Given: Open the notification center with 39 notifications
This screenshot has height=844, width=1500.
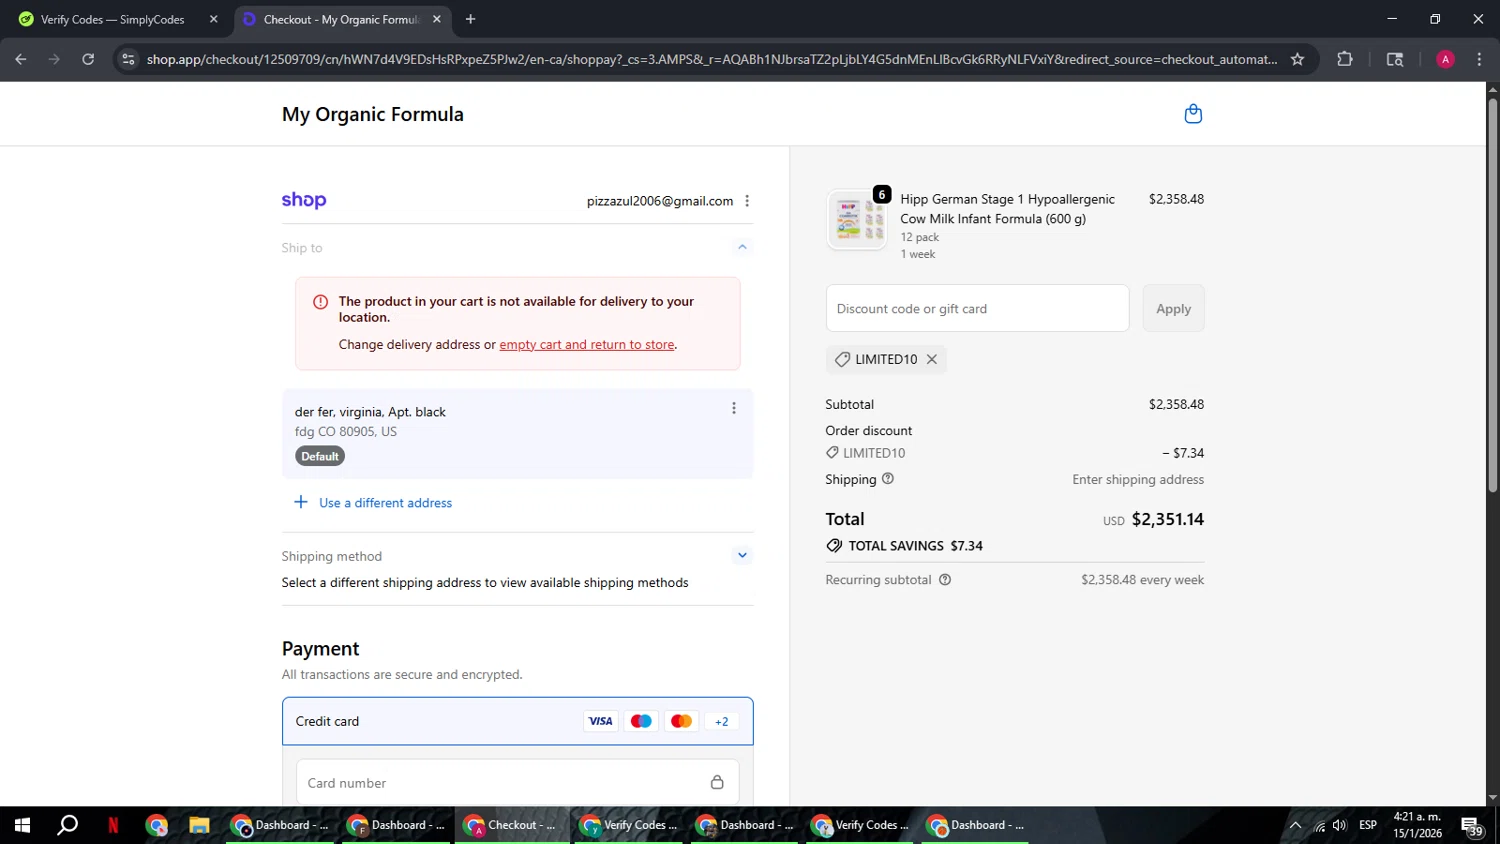Looking at the screenshot, I should click(x=1472, y=826).
